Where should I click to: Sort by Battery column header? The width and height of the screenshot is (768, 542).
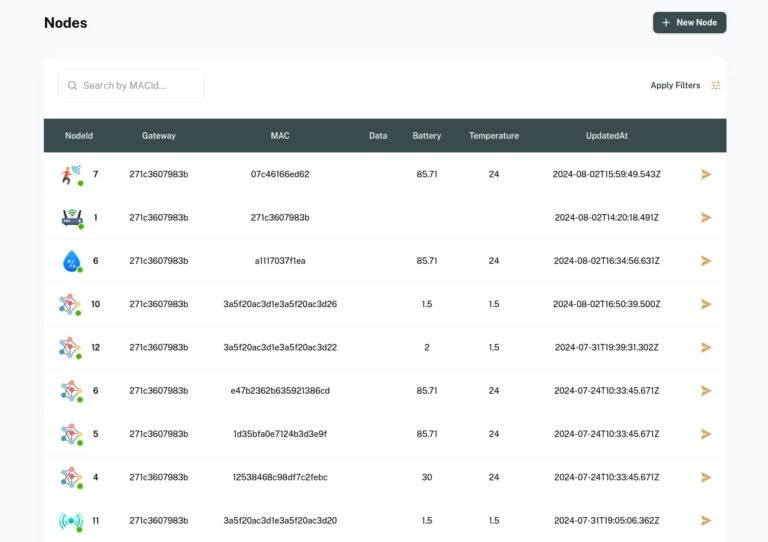coord(427,136)
